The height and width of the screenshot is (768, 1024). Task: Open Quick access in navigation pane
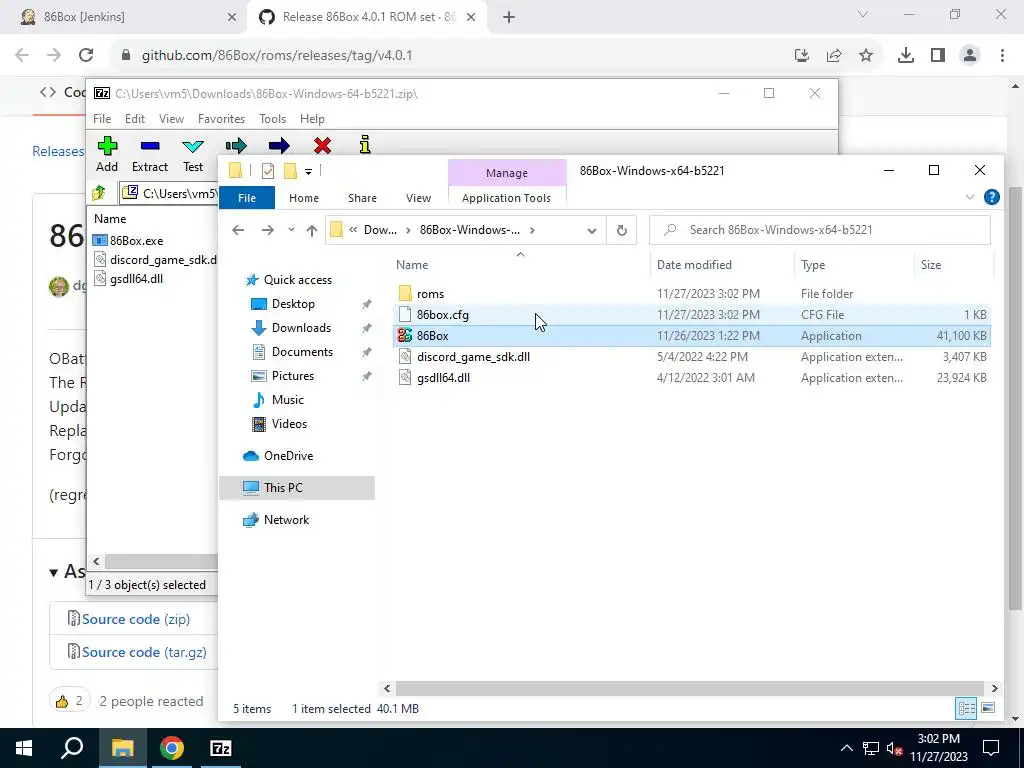[298, 280]
